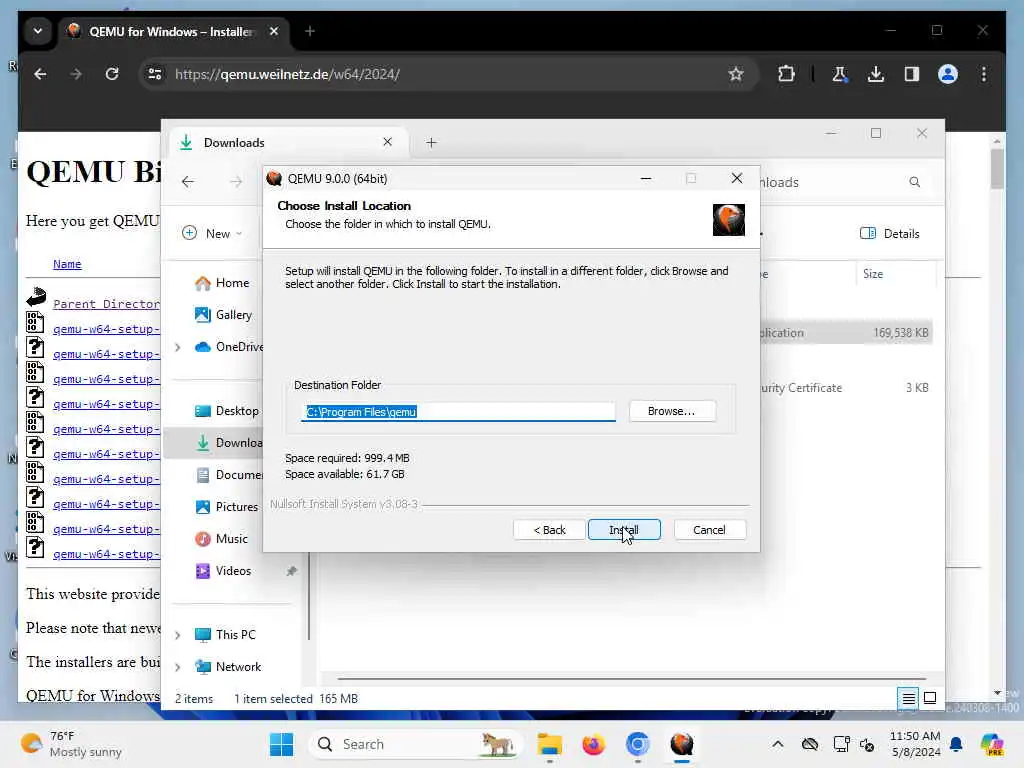The width and height of the screenshot is (1024, 768).
Task: Click the Install button in QEMU setup
Action: tap(624, 530)
